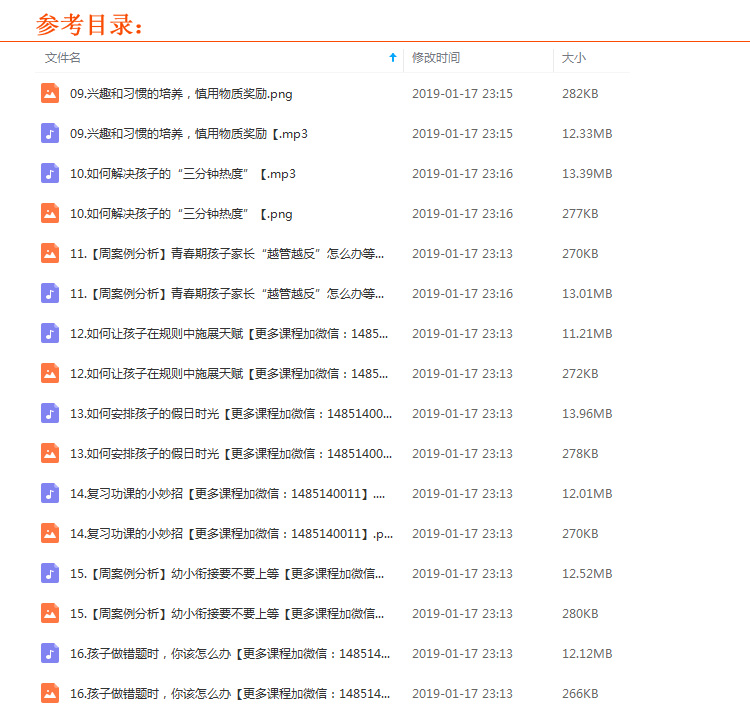Click audio icon of 09.兴趣和习惯的培养 mp3 file
This screenshot has height=725, width=750.
click(x=50, y=133)
